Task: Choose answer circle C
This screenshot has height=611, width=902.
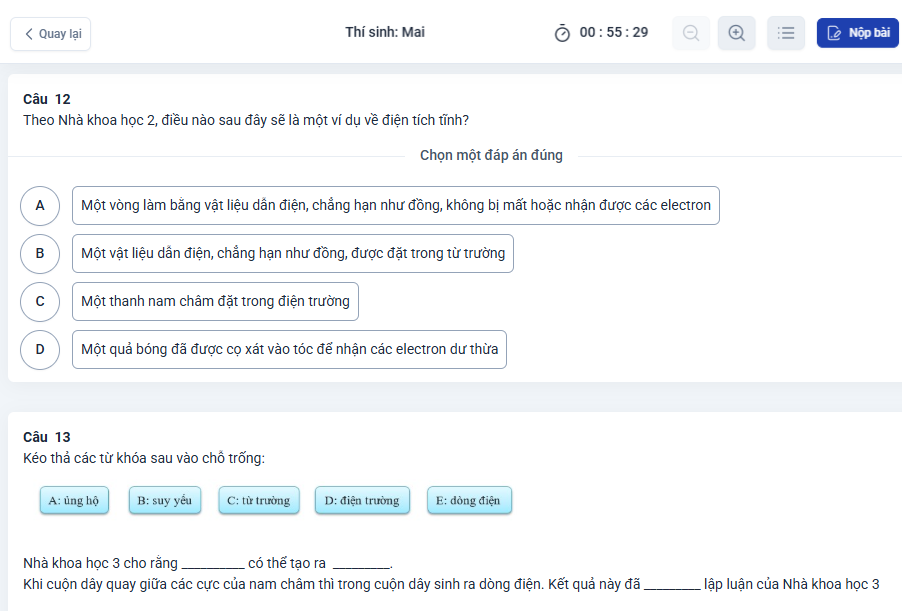Action: tap(40, 301)
